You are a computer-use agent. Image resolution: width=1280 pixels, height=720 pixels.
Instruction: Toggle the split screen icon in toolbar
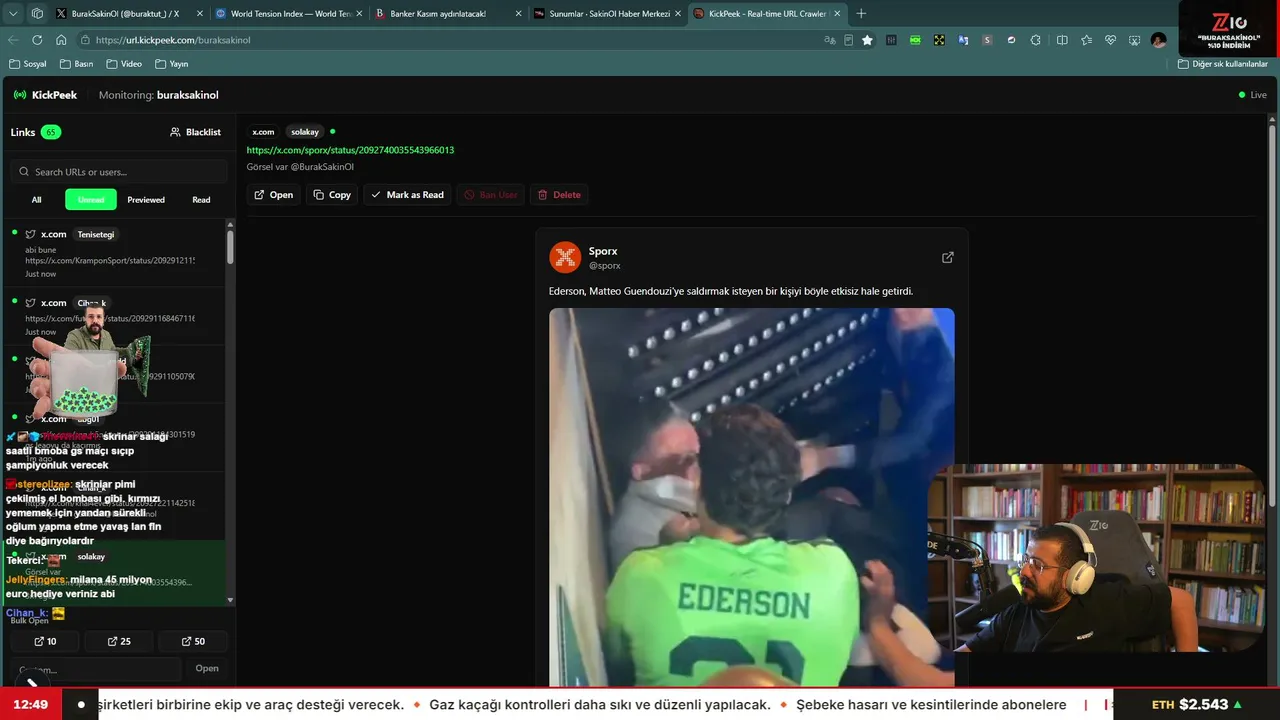pyautogui.click(x=1062, y=40)
